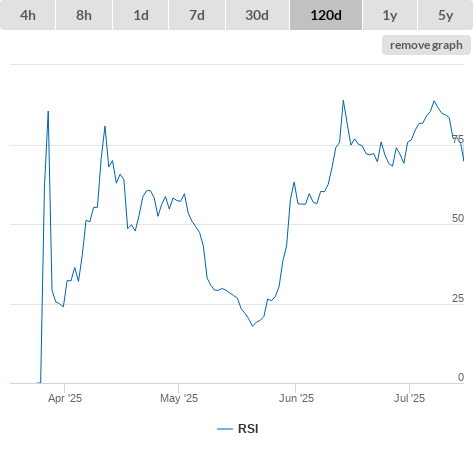Toggle the RSI series legend label
Screen dimensions: 474x455
(x=248, y=429)
